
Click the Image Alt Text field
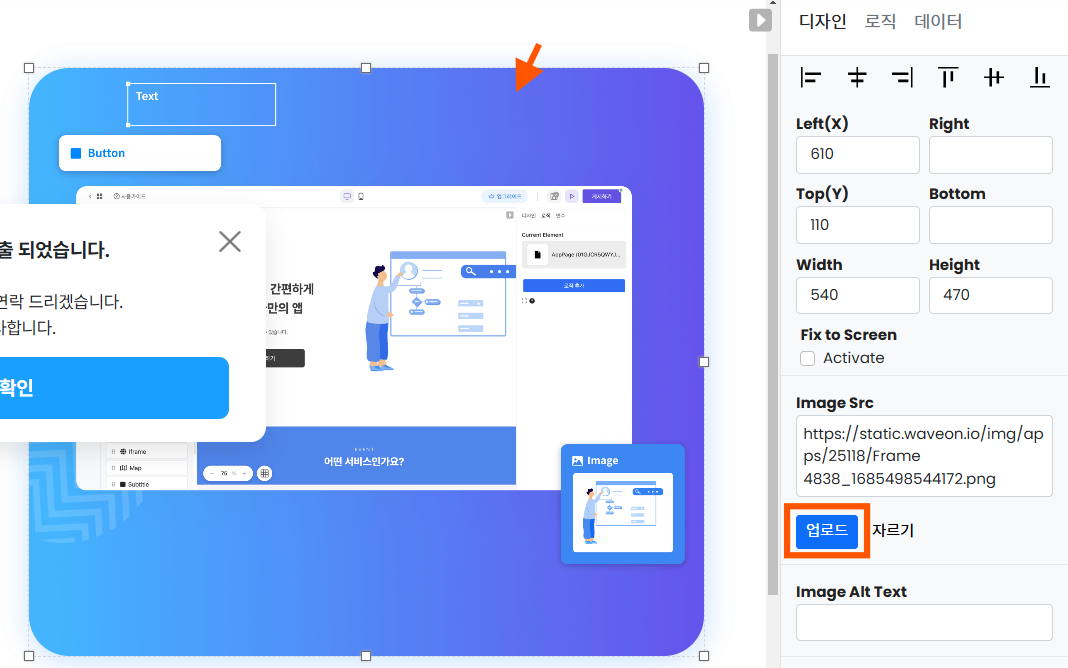point(924,622)
